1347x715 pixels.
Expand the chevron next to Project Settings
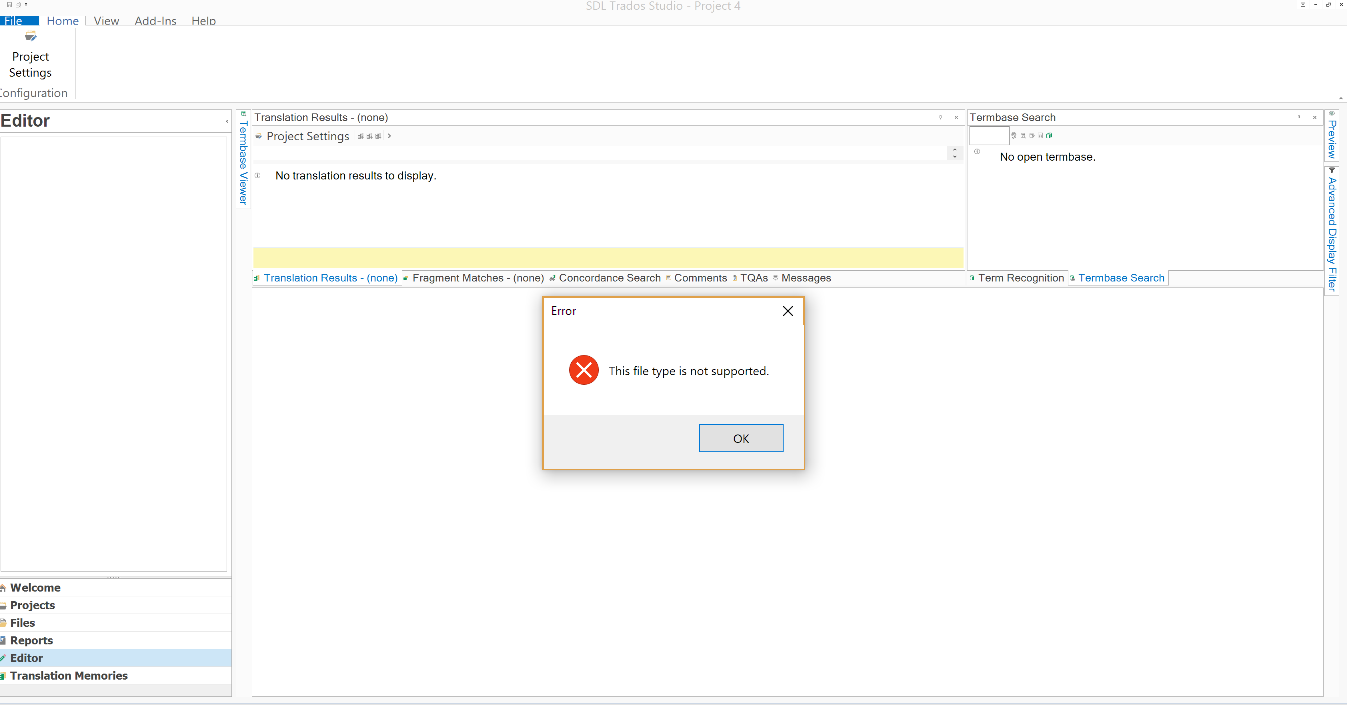click(x=389, y=136)
